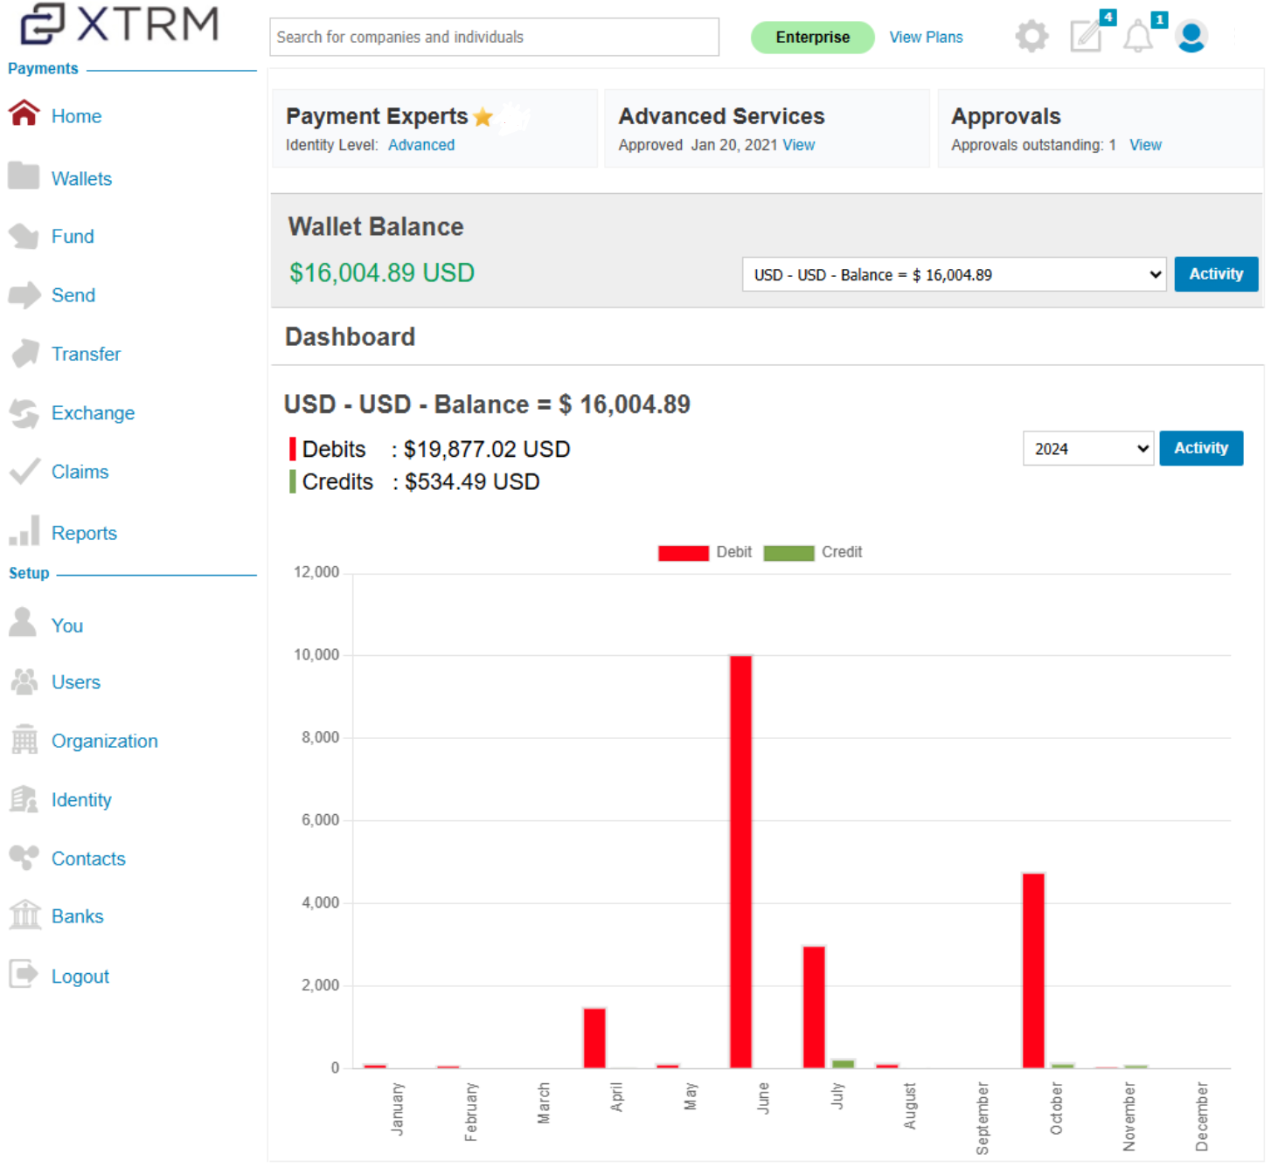Open the Exchange menu item
The width and height of the screenshot is (1285, 1167).
point(93,413)
